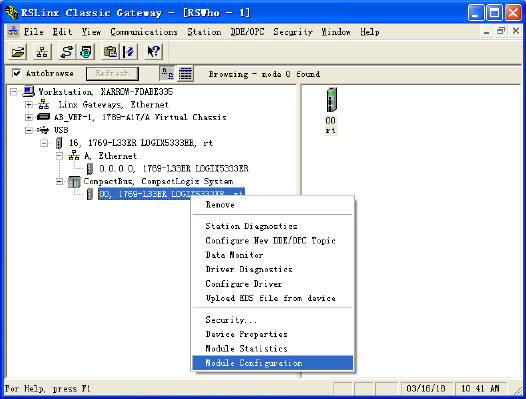Image resolution: width=526 pixels, height=399 pixels.
Task: Choose Remove from context menu
Action: (272, 205)
